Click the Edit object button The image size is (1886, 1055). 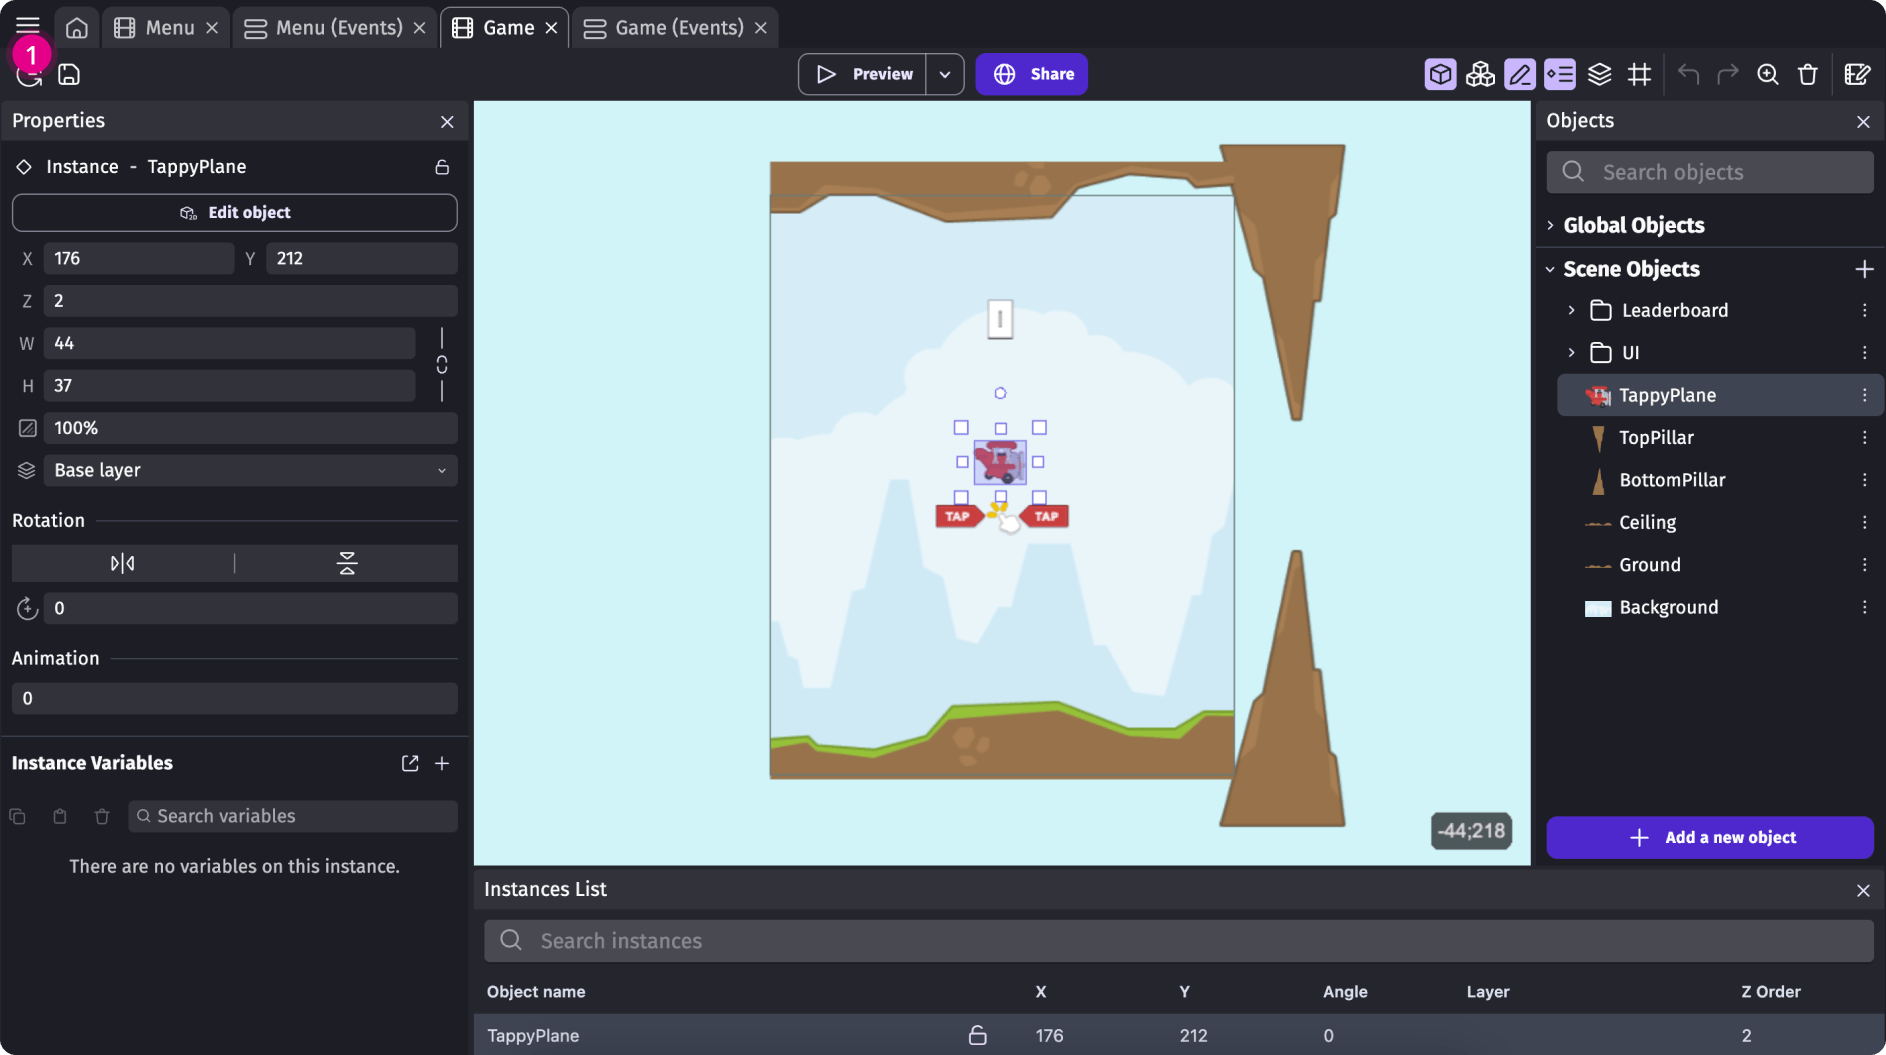coord(235,213)
